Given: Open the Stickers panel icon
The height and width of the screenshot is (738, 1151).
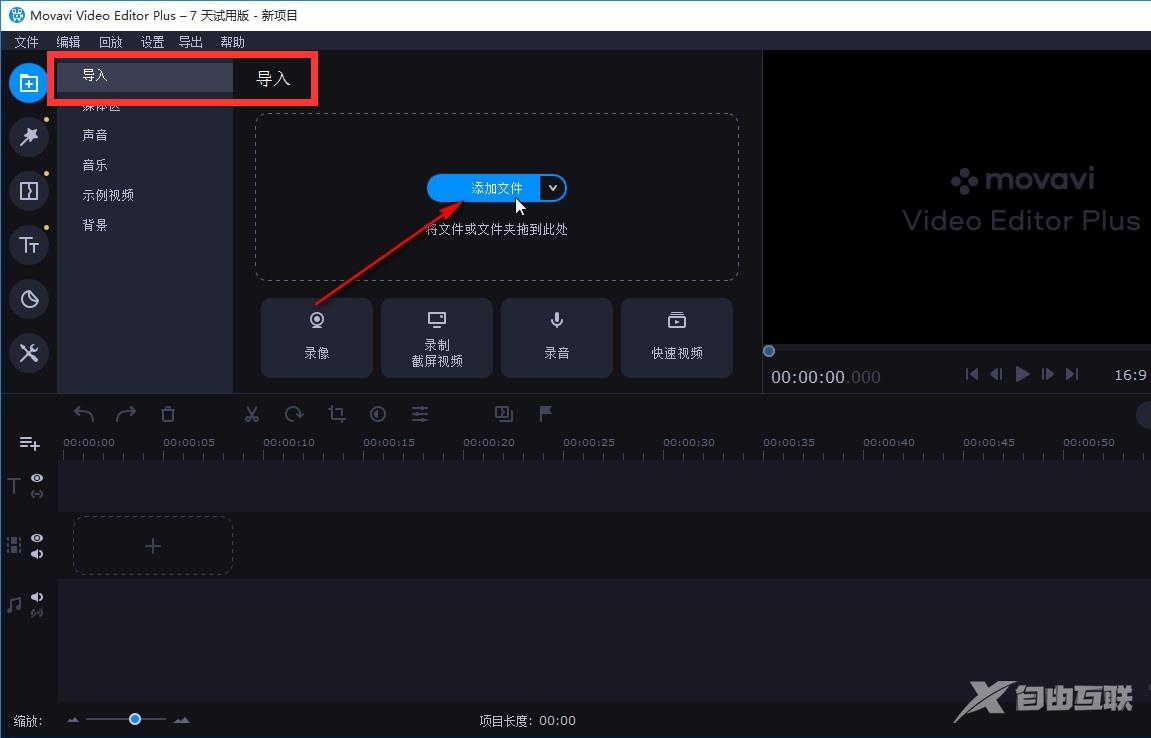Looking at the screenshot, I should (29, 299).
